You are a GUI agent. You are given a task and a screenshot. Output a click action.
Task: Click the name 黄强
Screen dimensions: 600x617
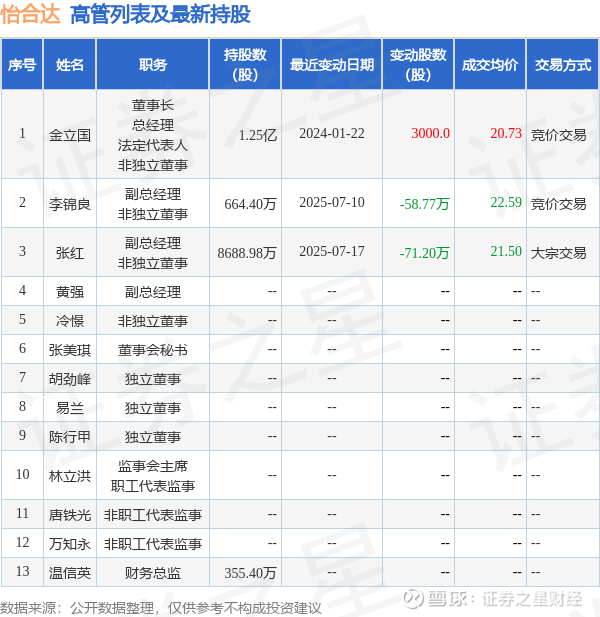[70, 292]
